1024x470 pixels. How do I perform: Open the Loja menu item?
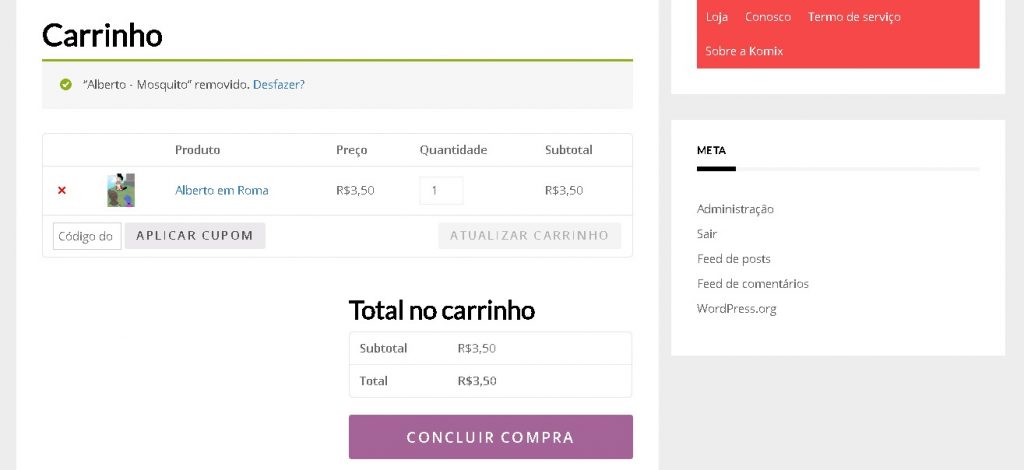717,17
